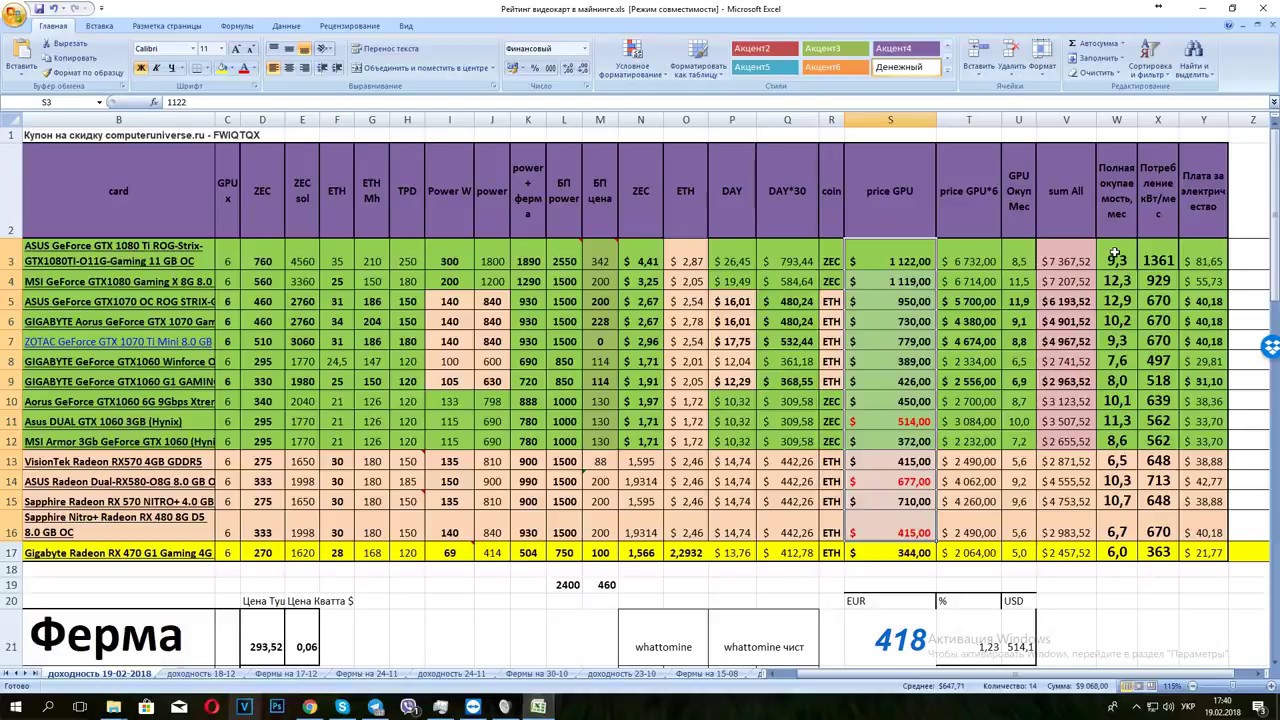Image resolution: width=1280 pixels, height=720 pixels.
Task: Open Find and Select (Найти и выделить)
Action: click(1193, 58)
